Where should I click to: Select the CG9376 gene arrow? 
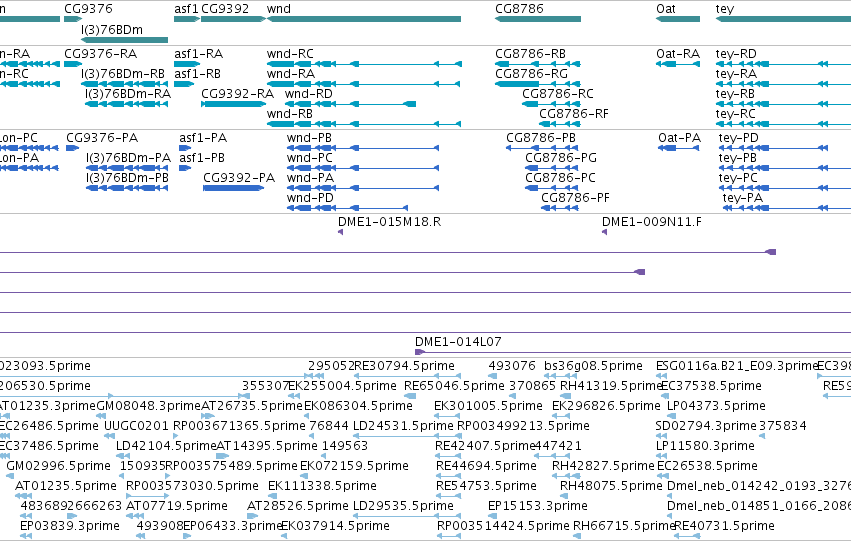tap(73, 19)
